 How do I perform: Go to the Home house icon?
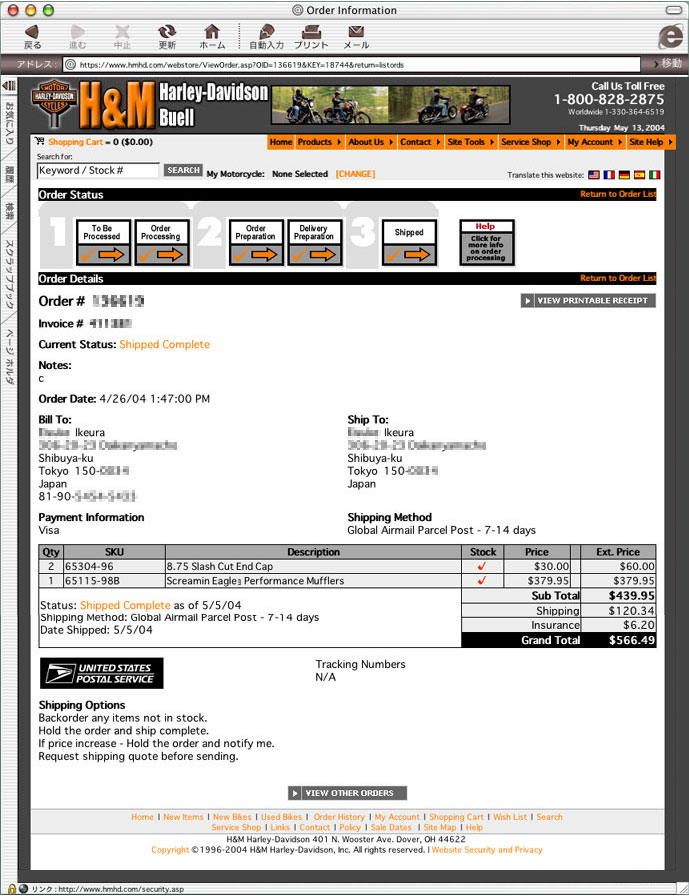point(212,32)
